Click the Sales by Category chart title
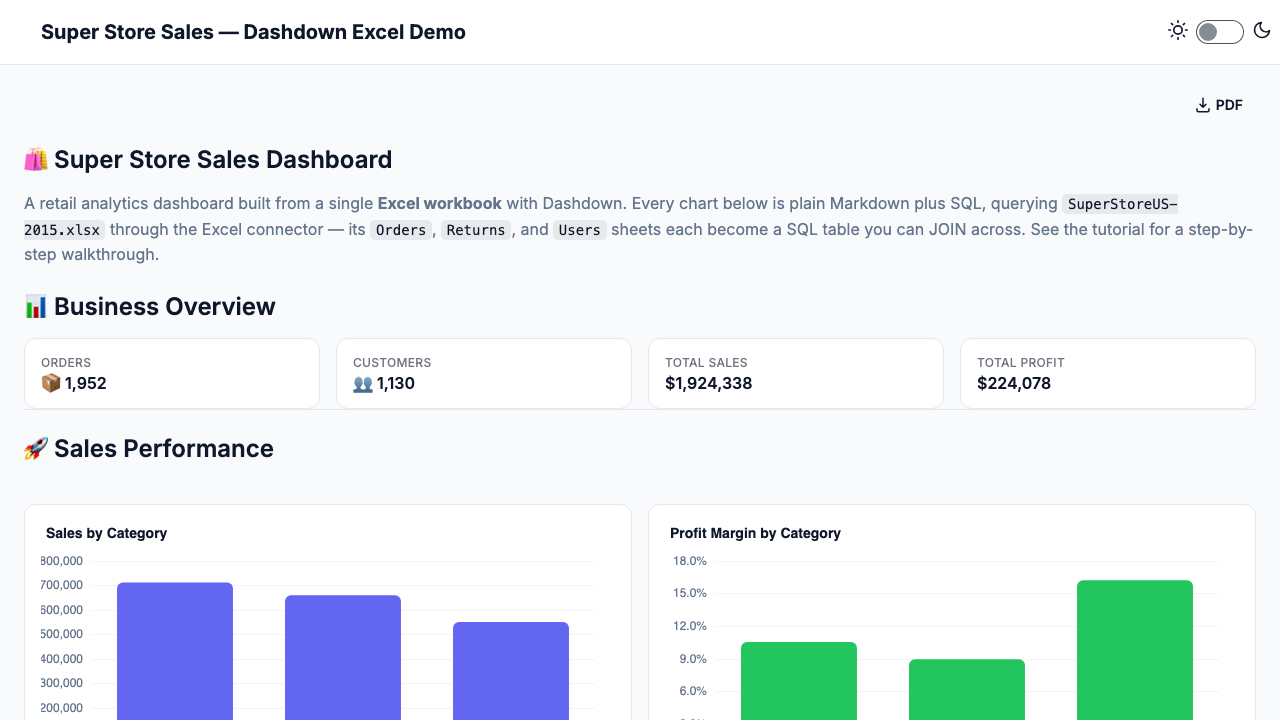This screenshot has height=720, width=1280. click(x=106, y=533)
